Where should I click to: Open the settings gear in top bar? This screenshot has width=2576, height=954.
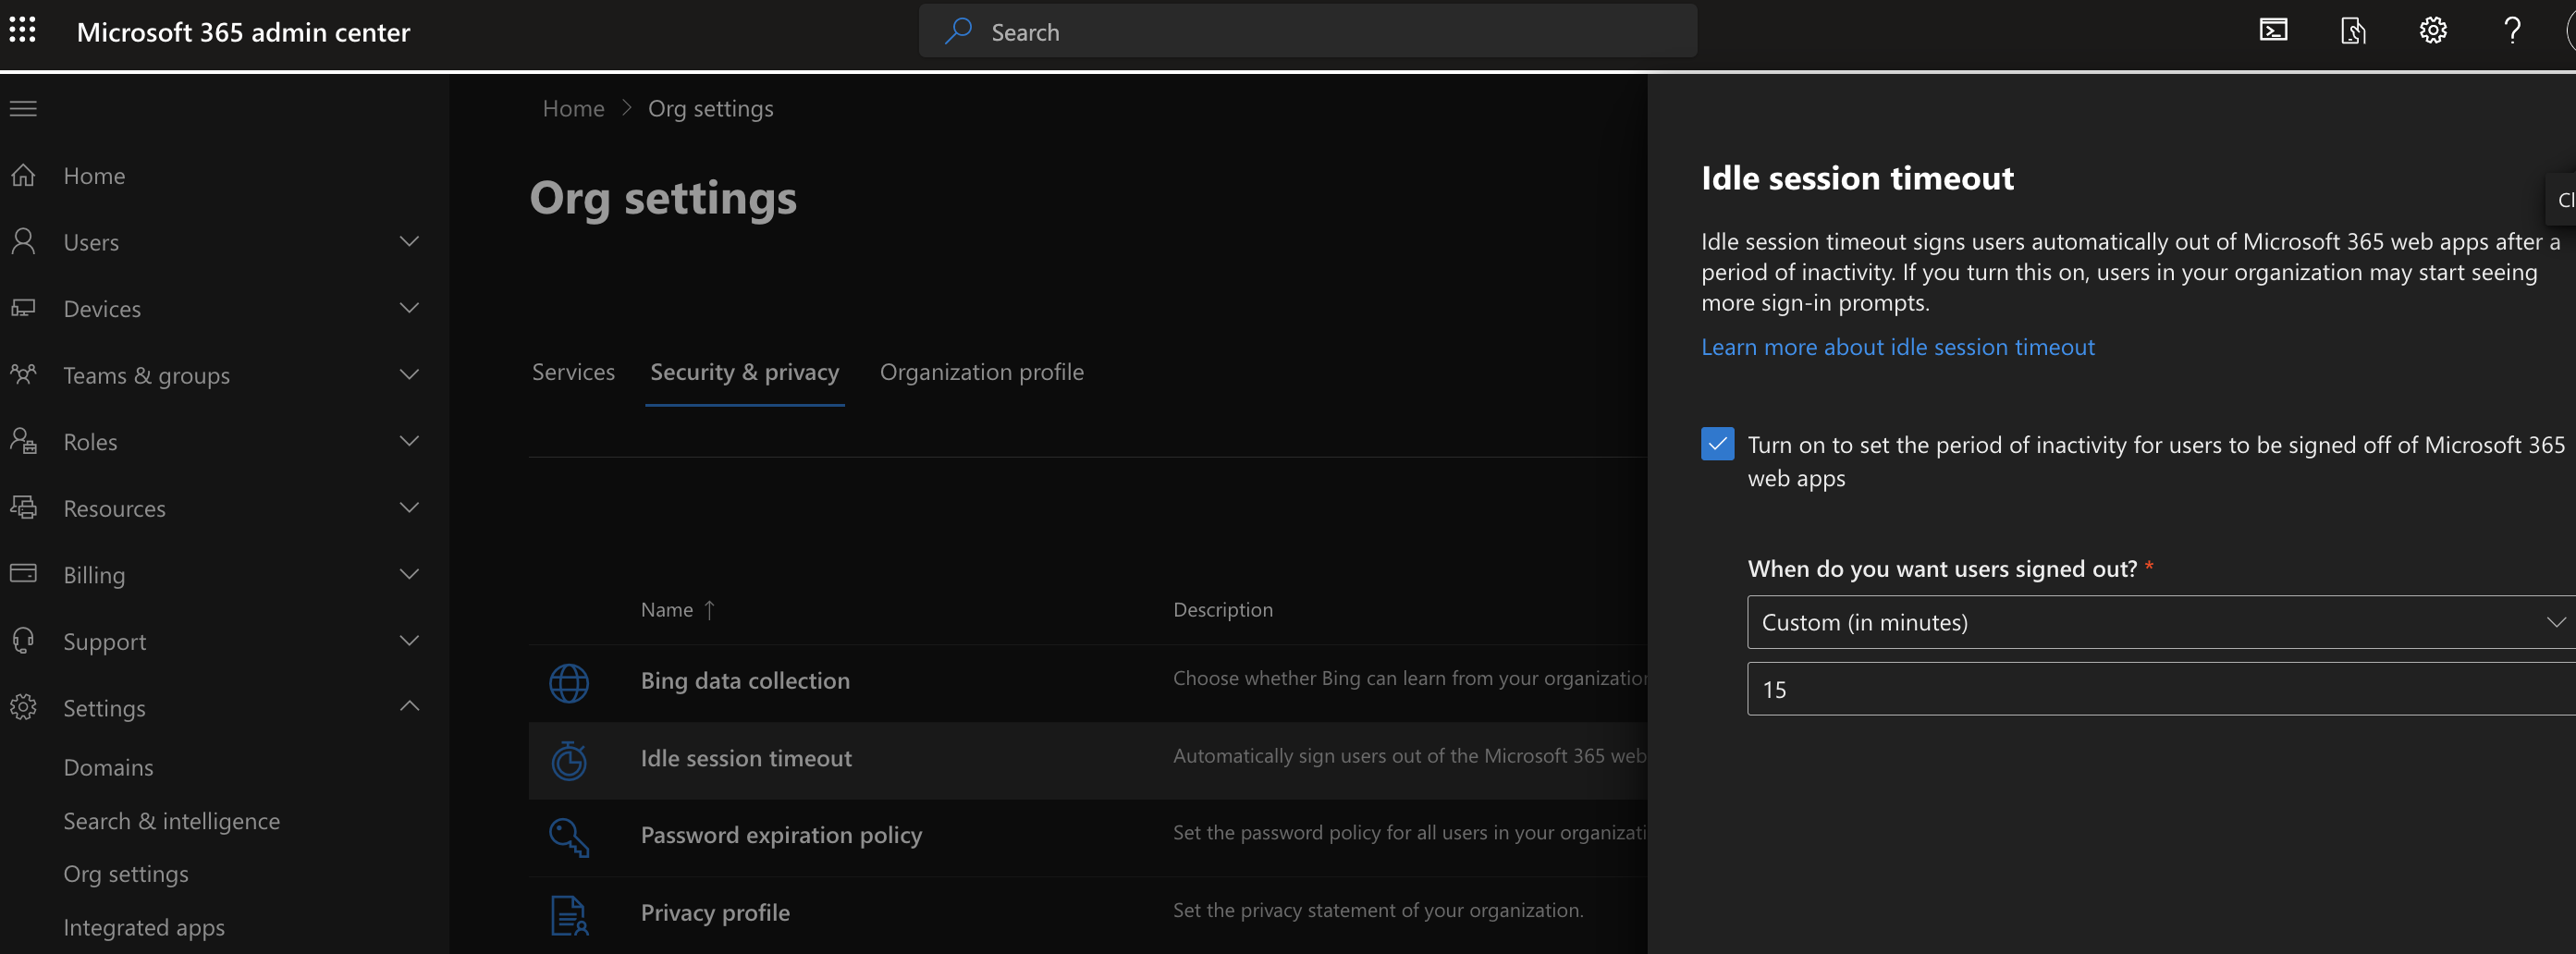pyautogui.click(x=2432, y=31)
